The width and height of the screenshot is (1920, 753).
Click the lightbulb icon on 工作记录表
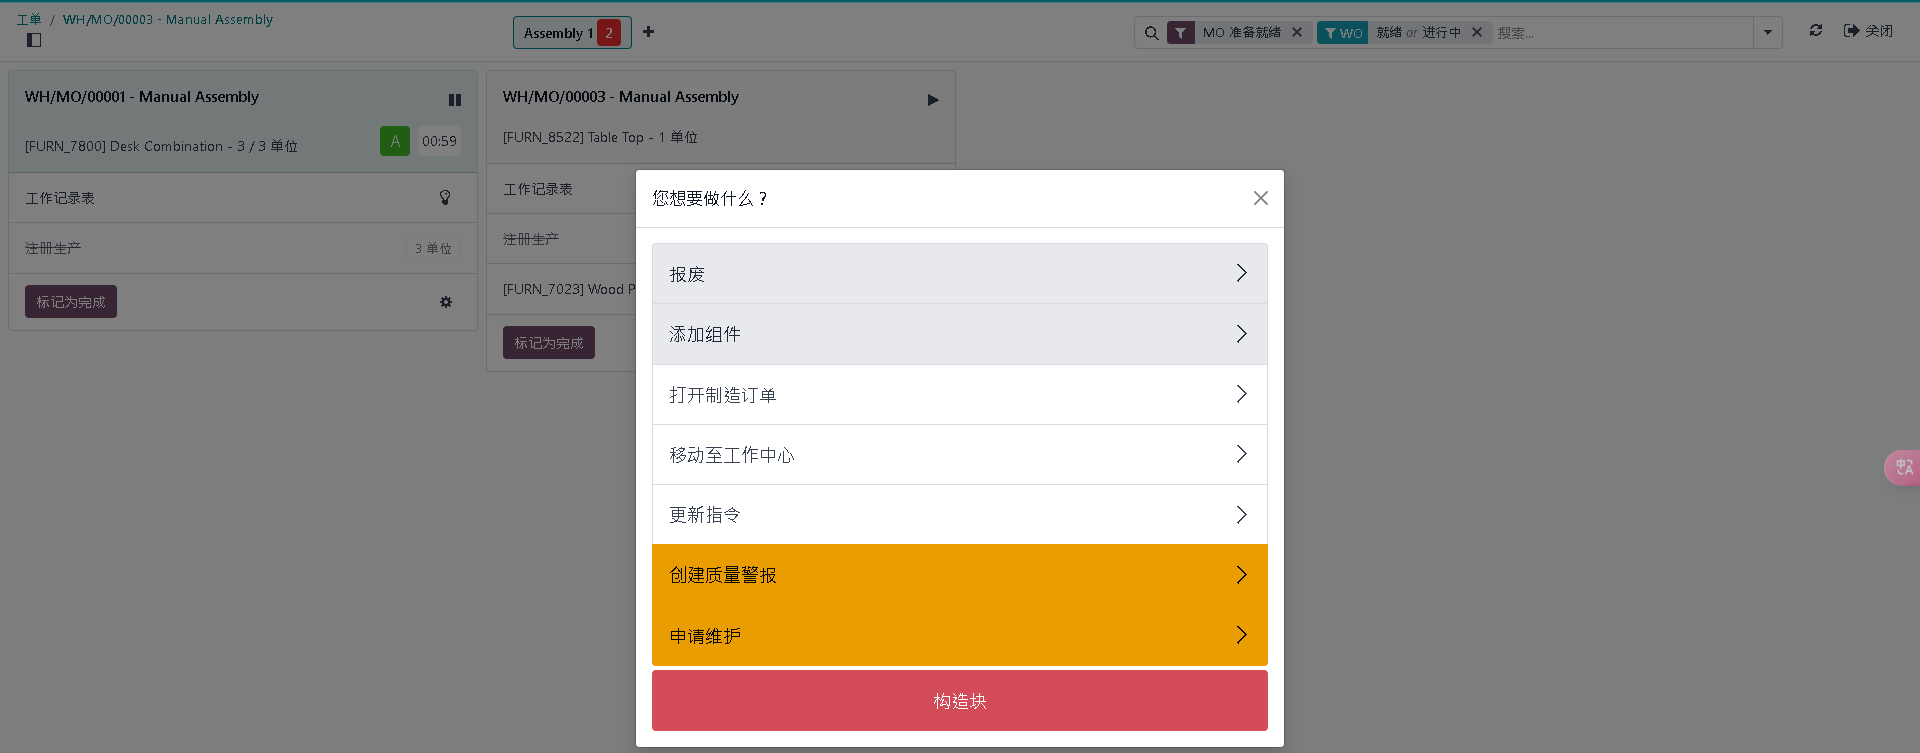pyautogui.click(x=445, y=198)
